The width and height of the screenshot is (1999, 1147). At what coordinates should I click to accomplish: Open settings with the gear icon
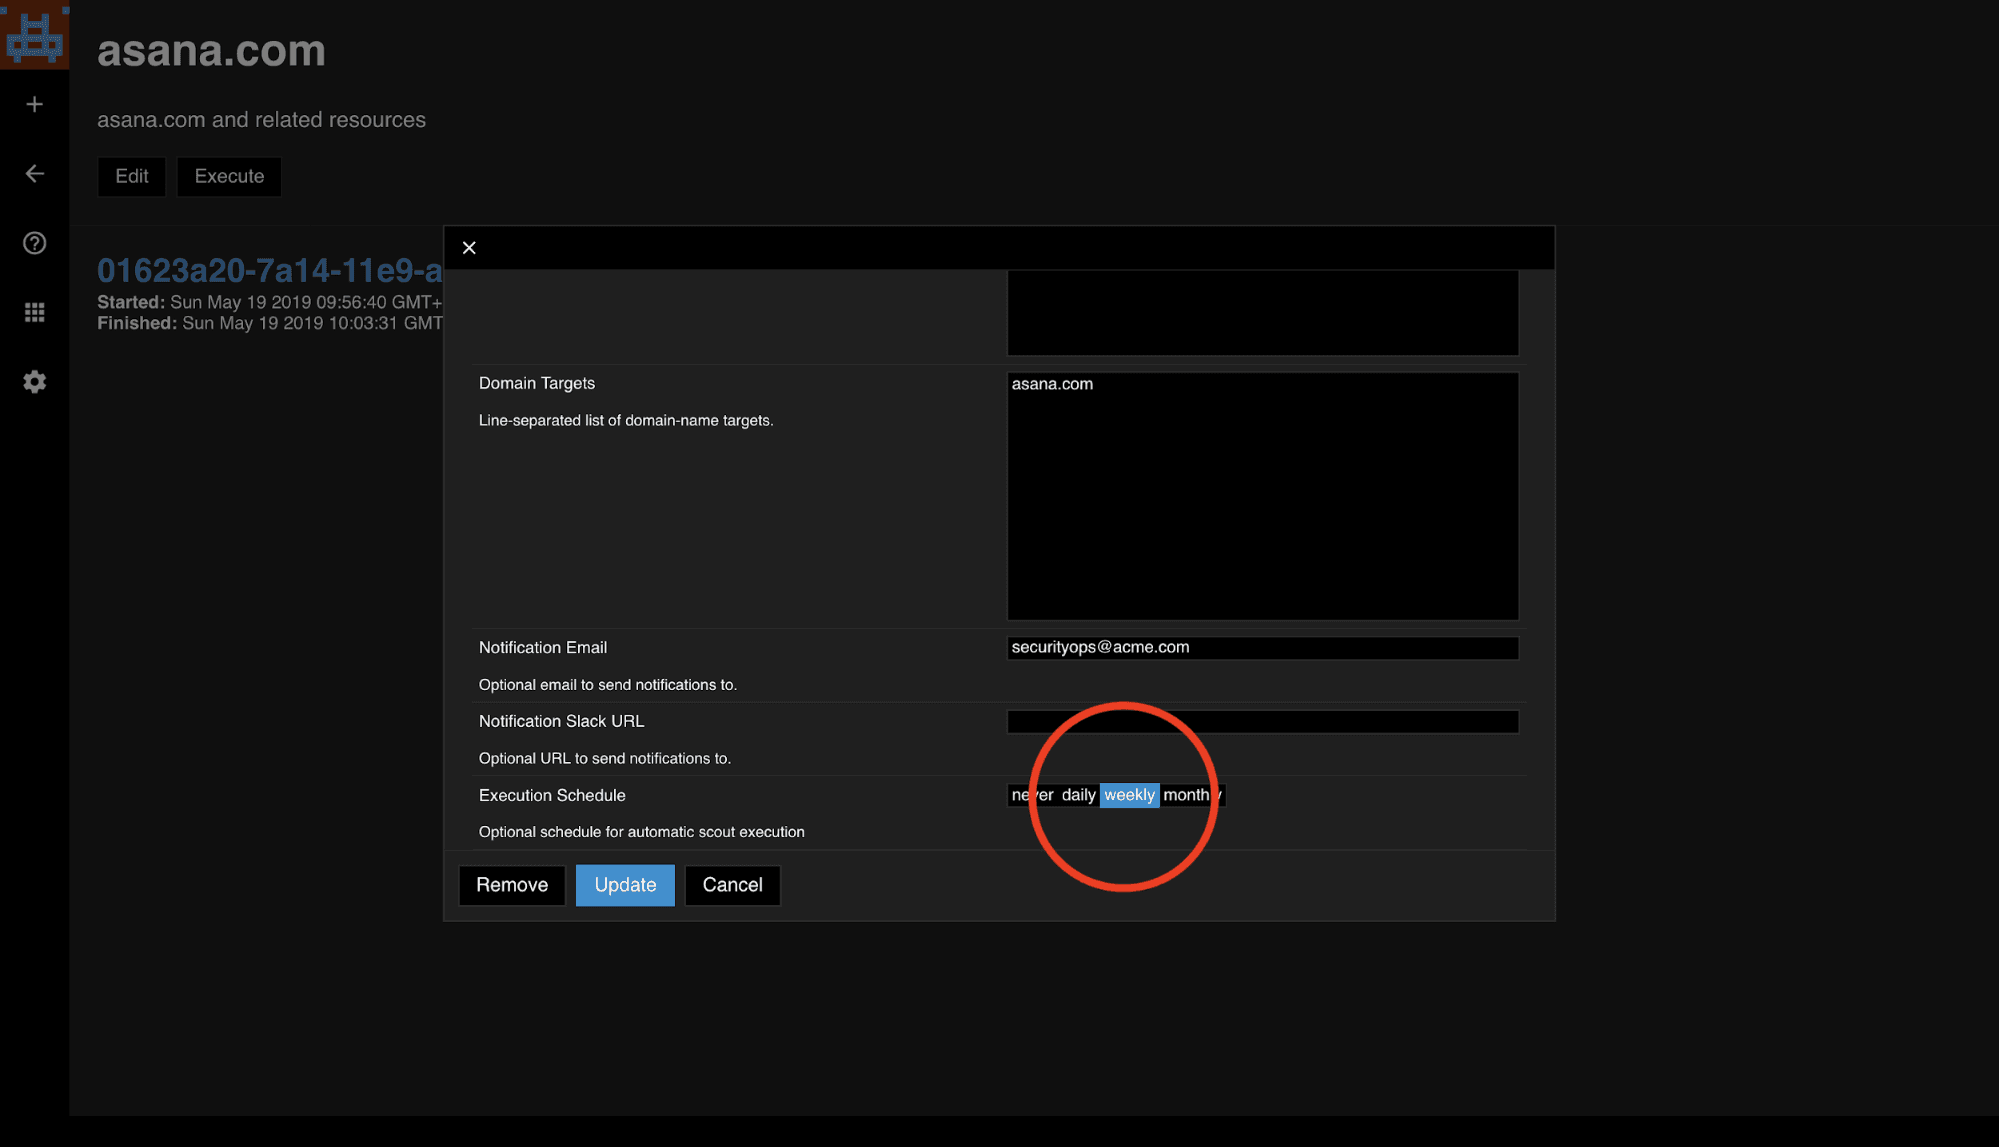pos(35,382)
